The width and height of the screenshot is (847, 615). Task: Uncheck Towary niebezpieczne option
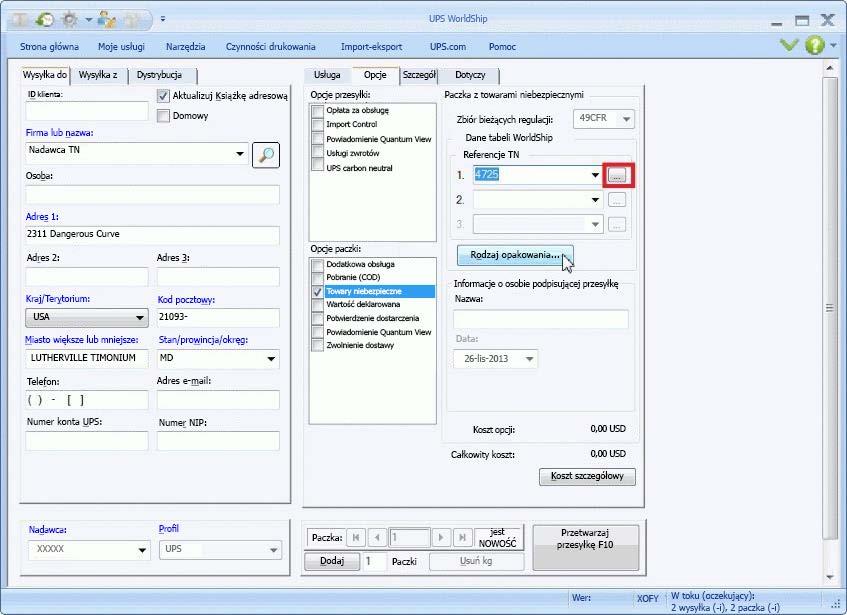318,292
